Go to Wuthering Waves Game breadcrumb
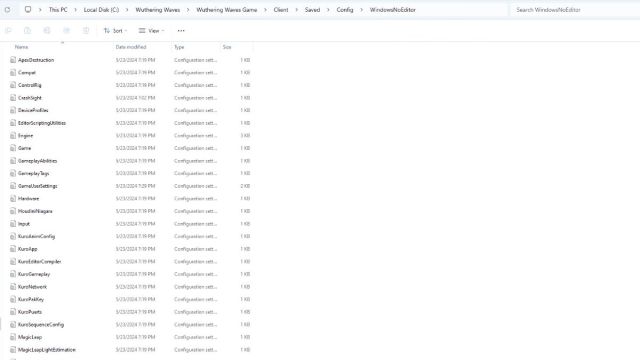The width and height of the screenshot is (640, 360). 227,10
